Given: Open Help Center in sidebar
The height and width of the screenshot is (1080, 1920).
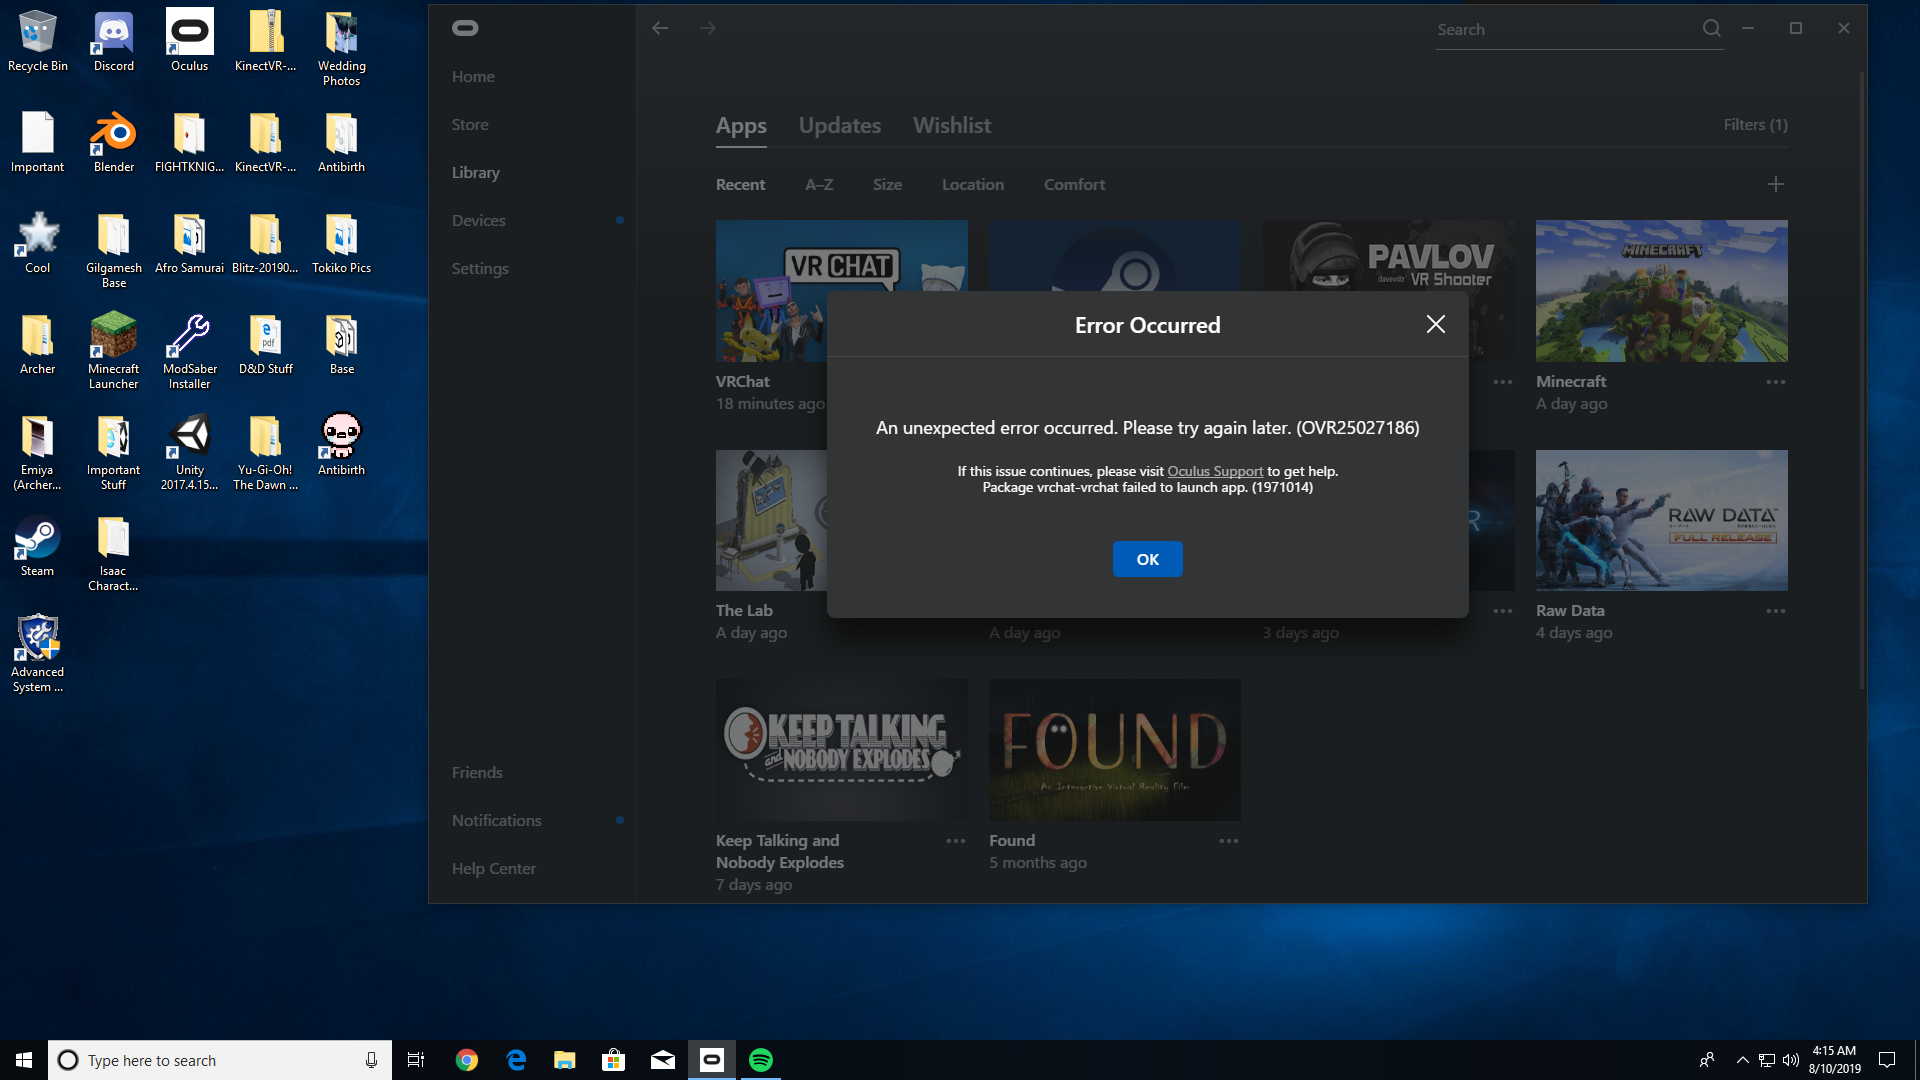Looking at the screenshot, I should [494, 869].
